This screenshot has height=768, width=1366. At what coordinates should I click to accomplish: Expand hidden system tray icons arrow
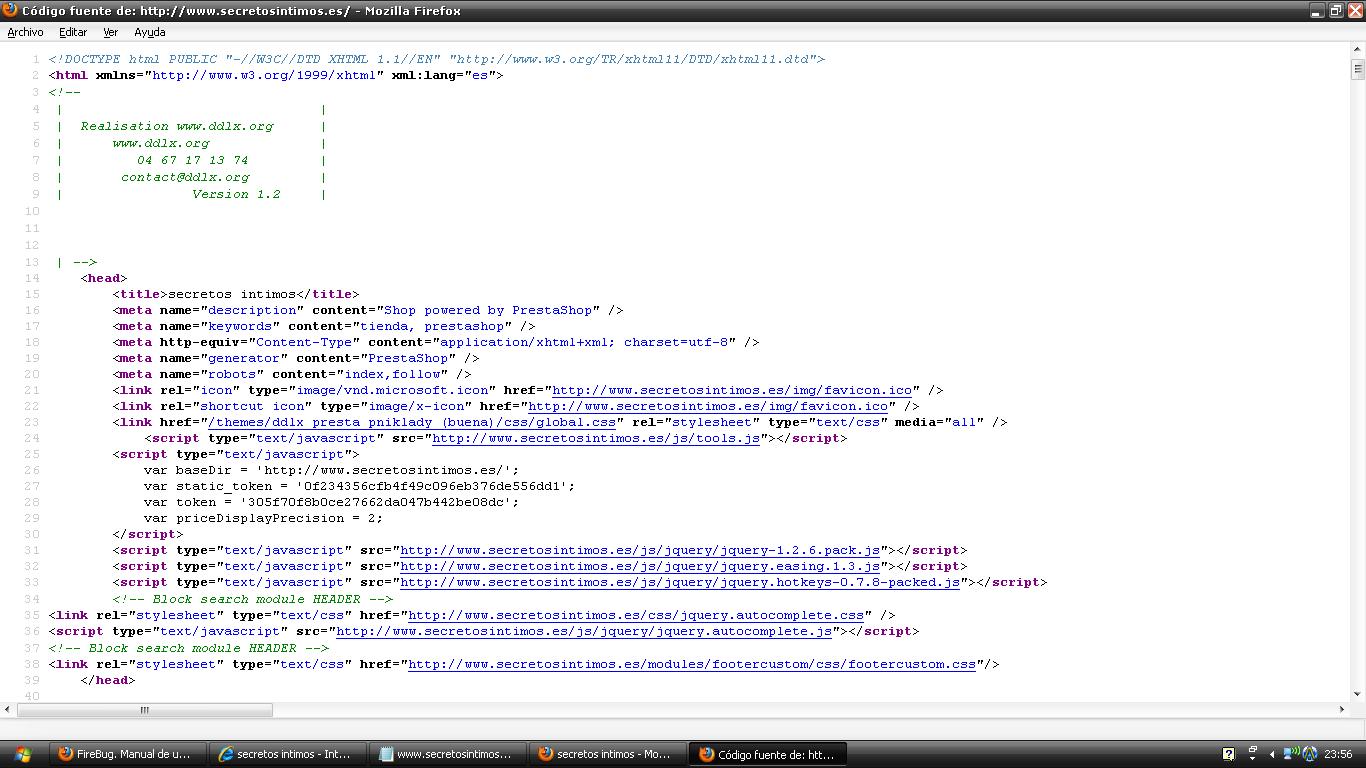point(1272,754)
